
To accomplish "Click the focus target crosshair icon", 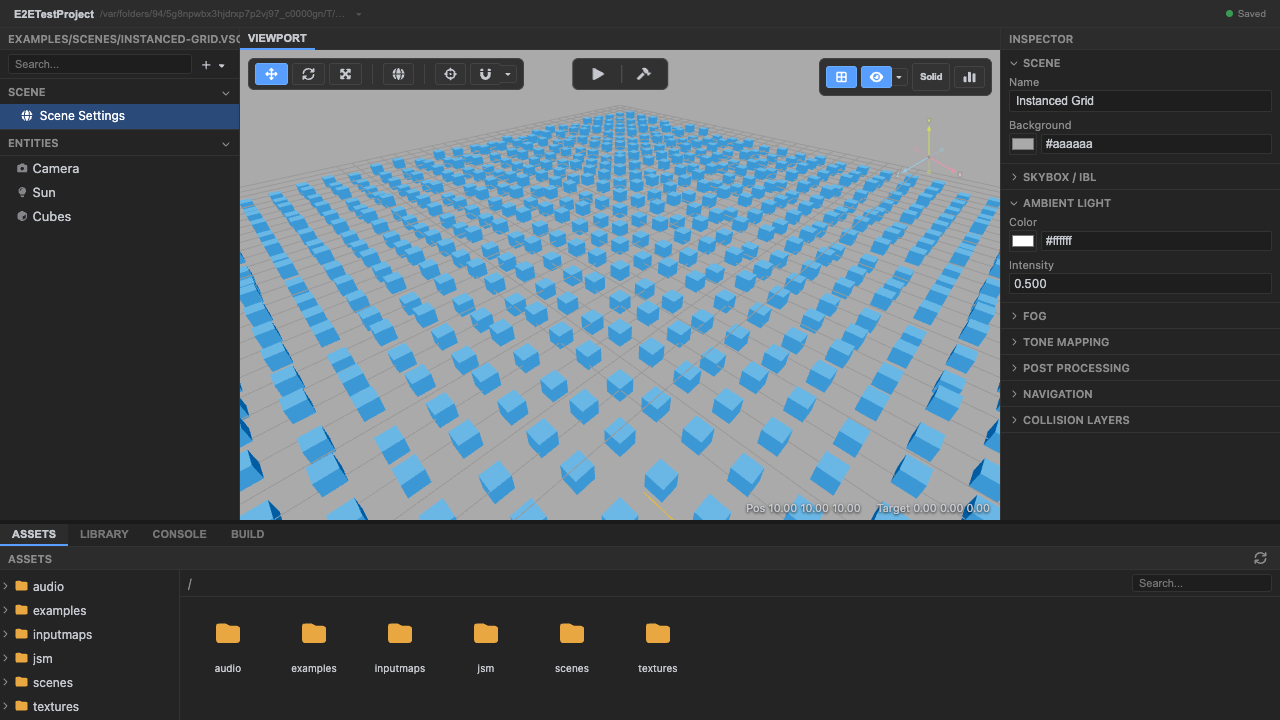I will pos(450,74).
